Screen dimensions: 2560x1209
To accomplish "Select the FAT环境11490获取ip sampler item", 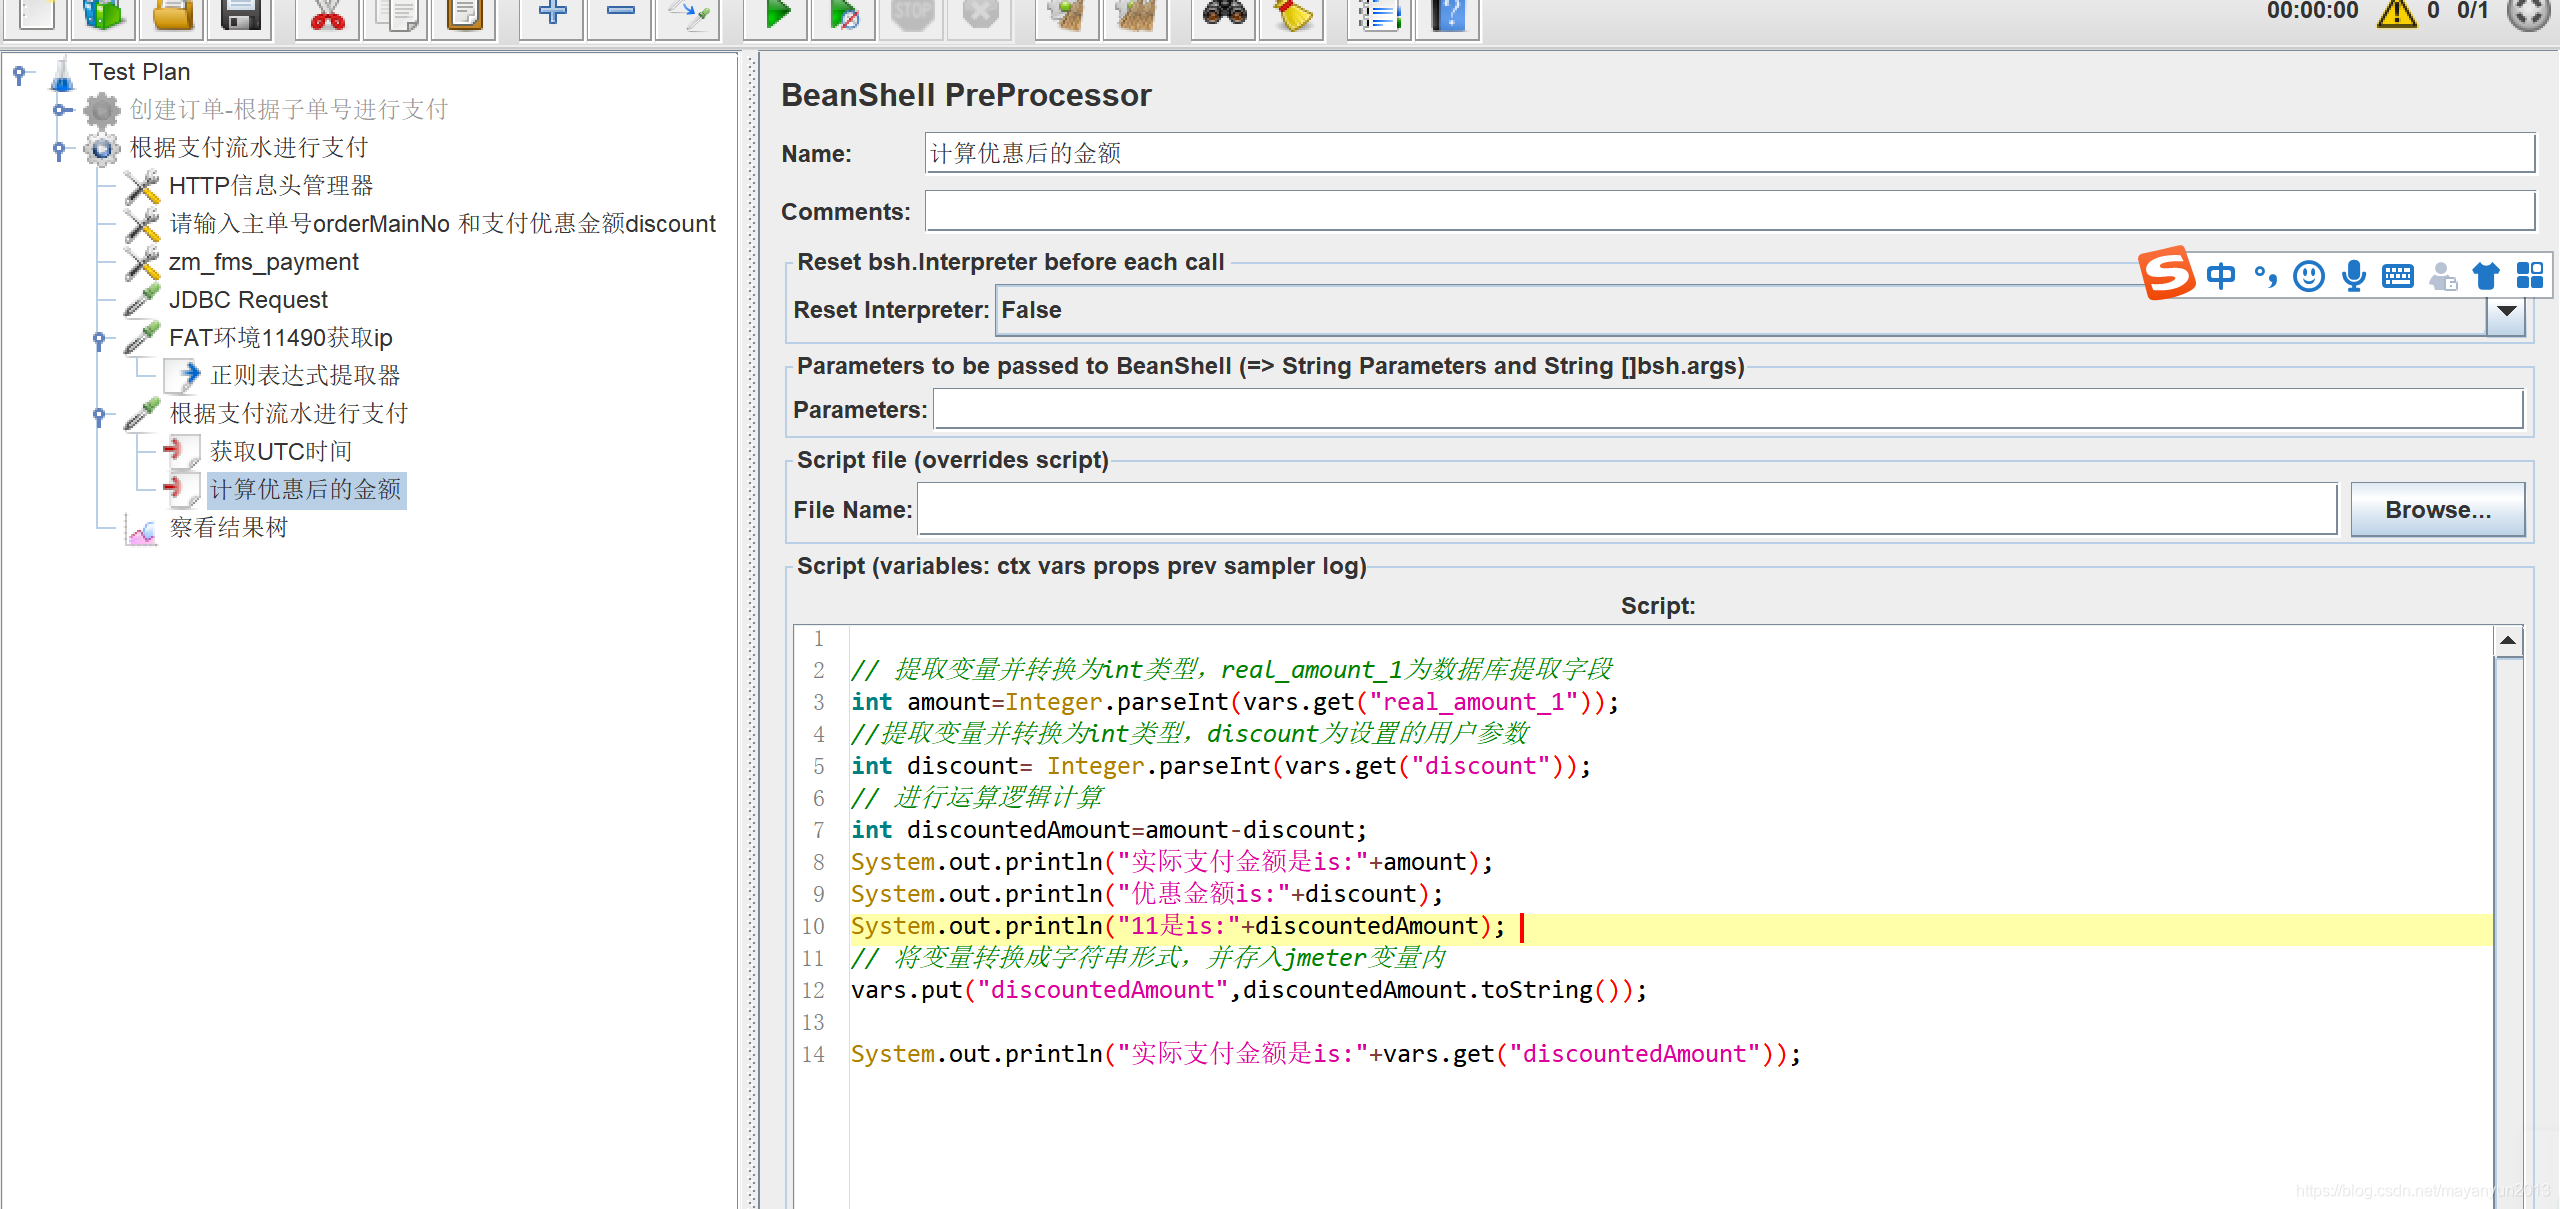I will [x=280, y=338].
